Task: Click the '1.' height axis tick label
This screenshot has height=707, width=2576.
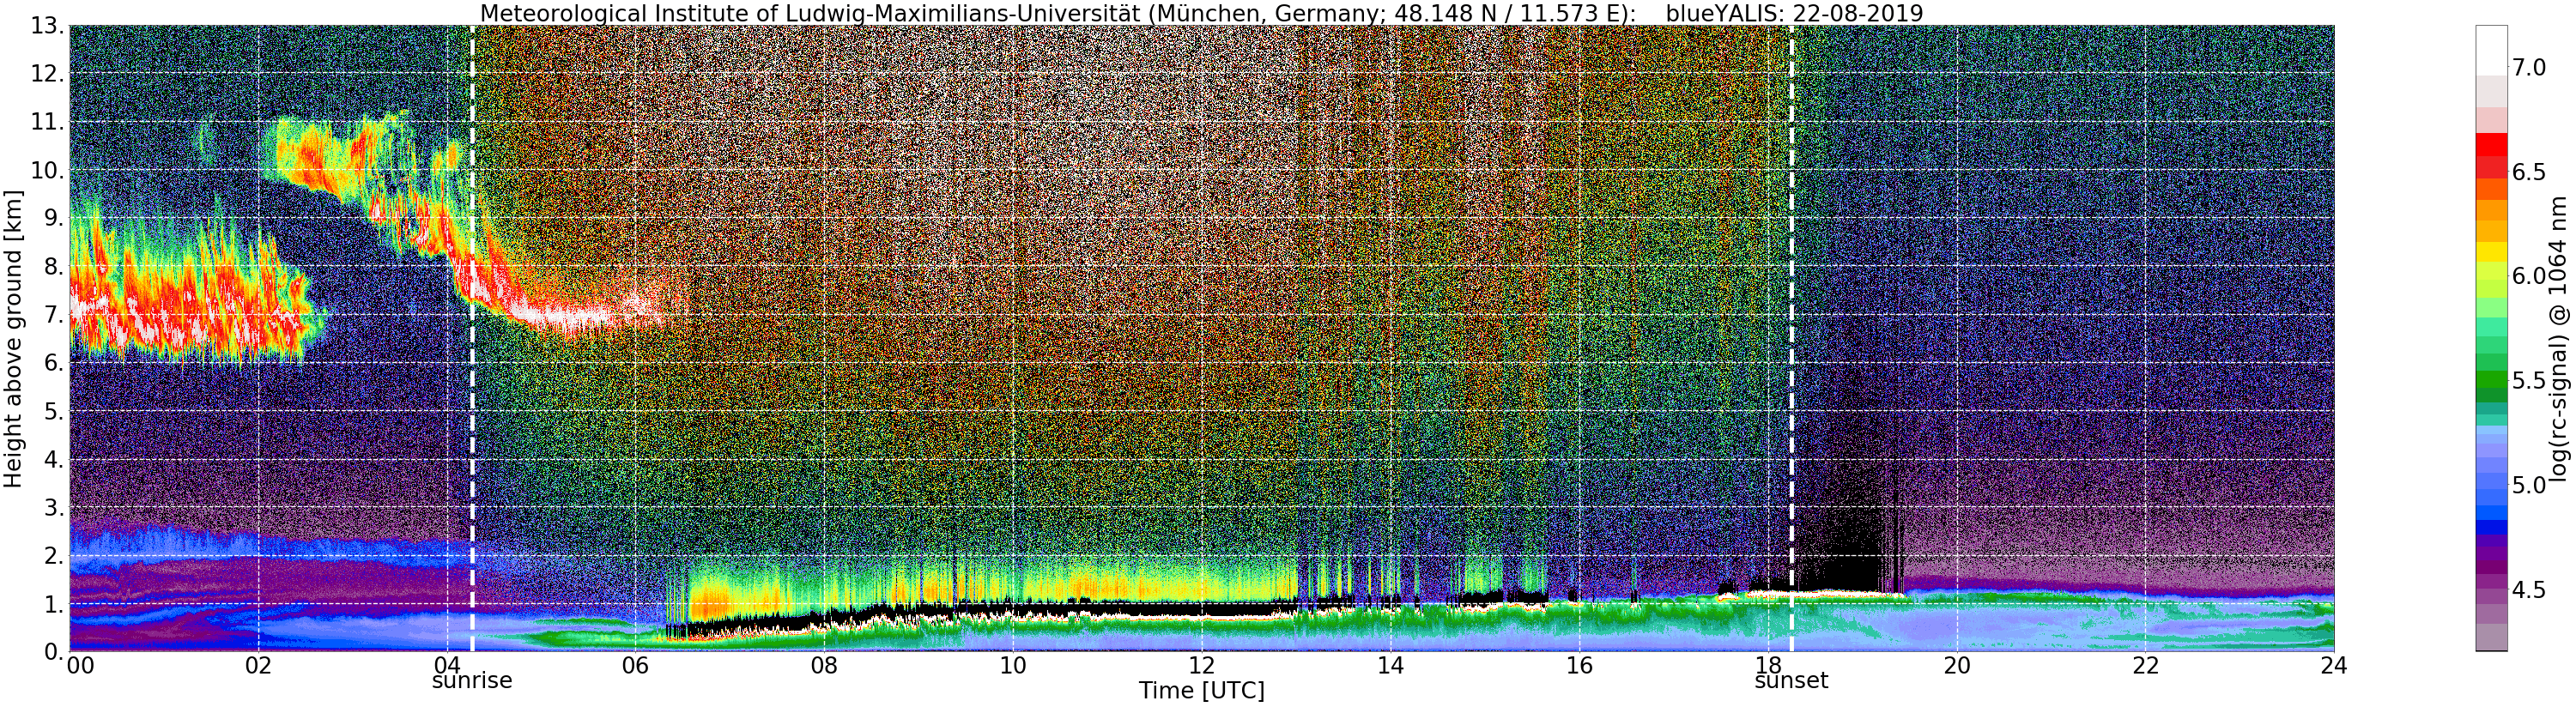Action: [54, 604]
